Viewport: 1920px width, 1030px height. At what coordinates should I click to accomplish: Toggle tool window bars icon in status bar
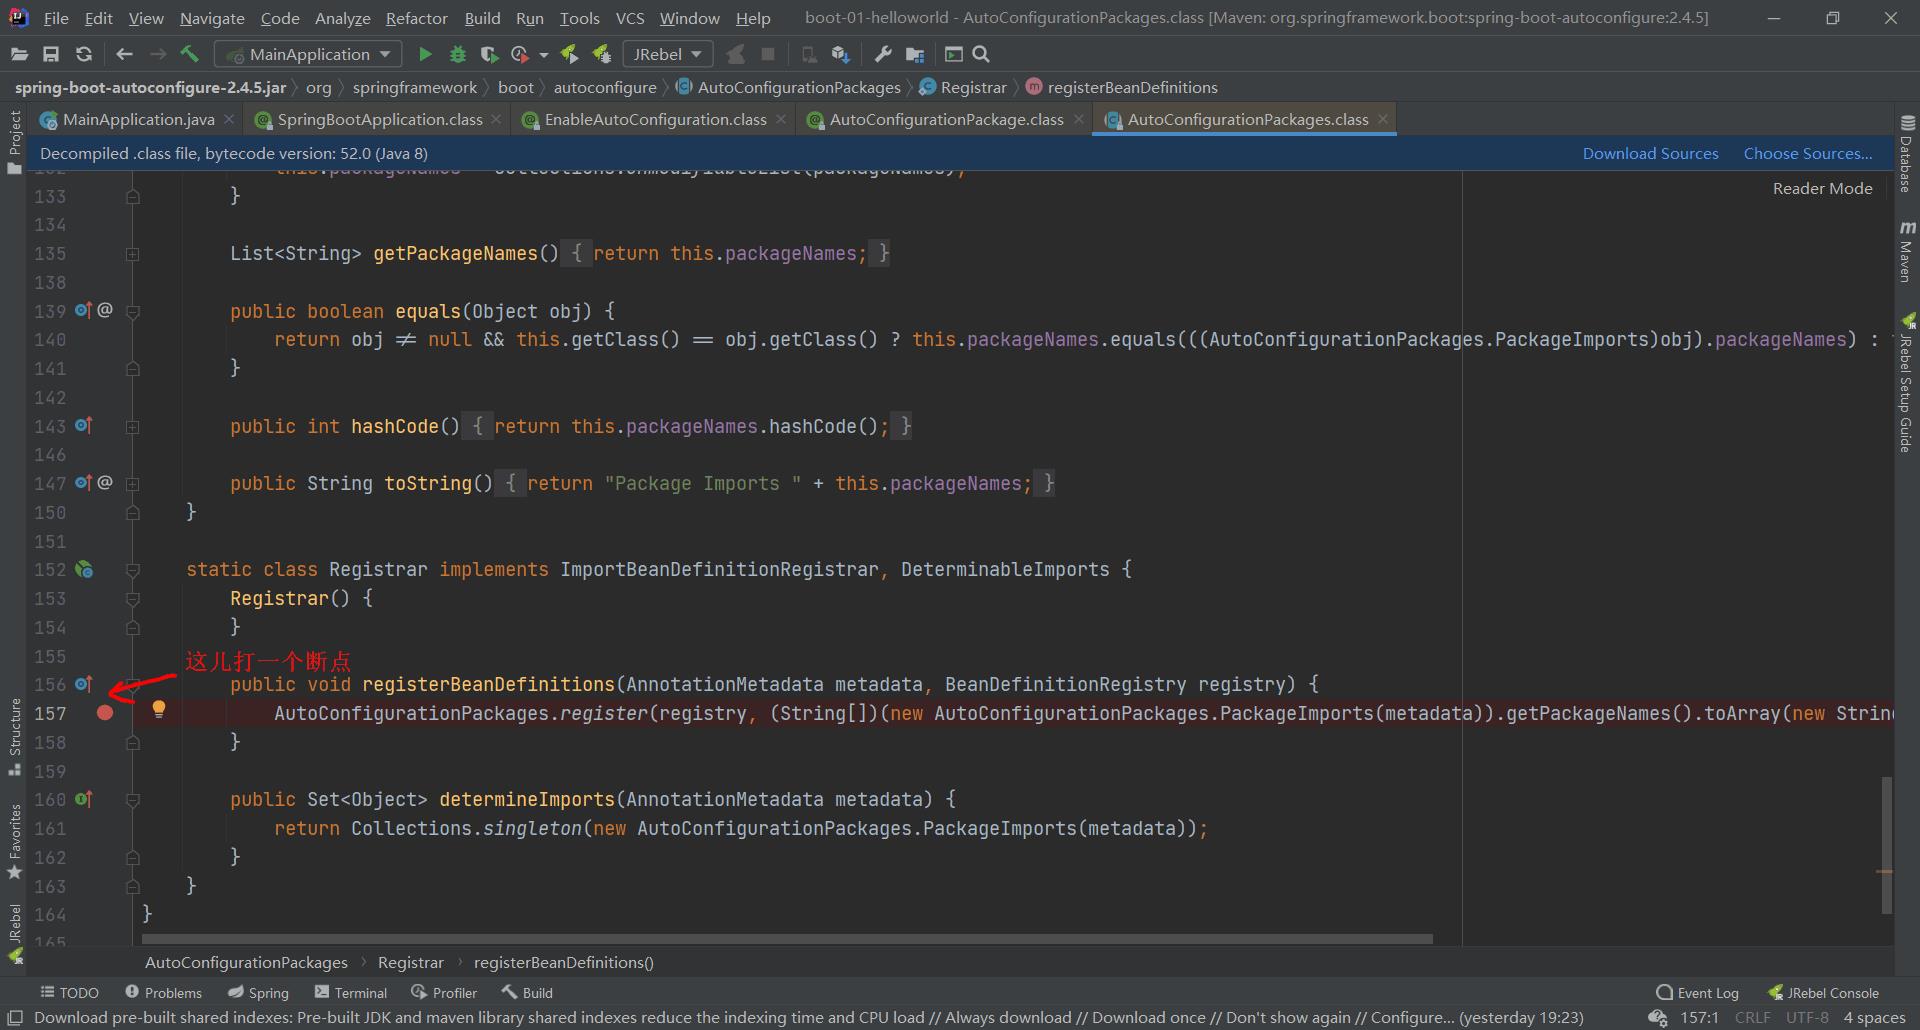[x=15, y=1017]
